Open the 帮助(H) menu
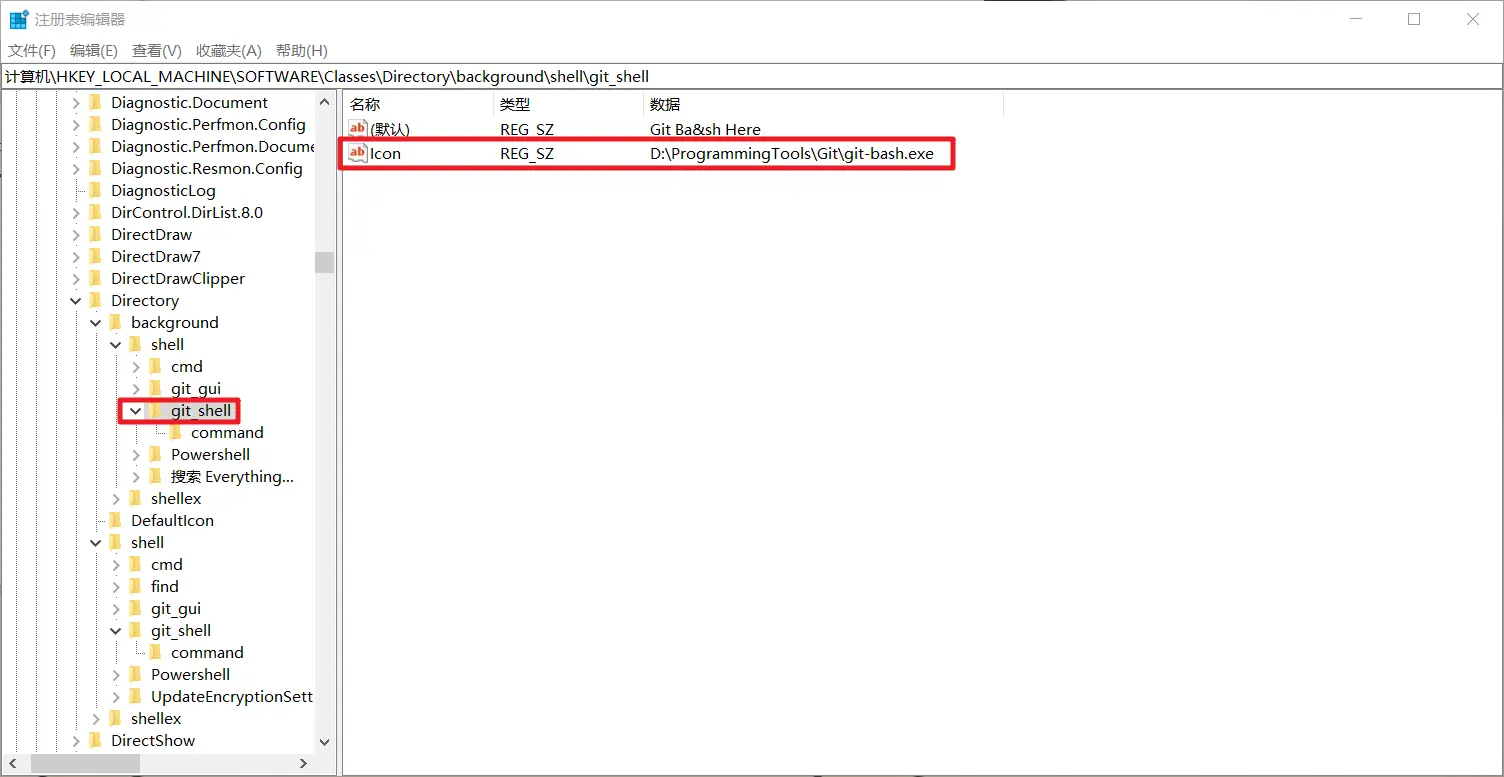The height and width of the screenshot is (777, 1504). coord(301,50)
